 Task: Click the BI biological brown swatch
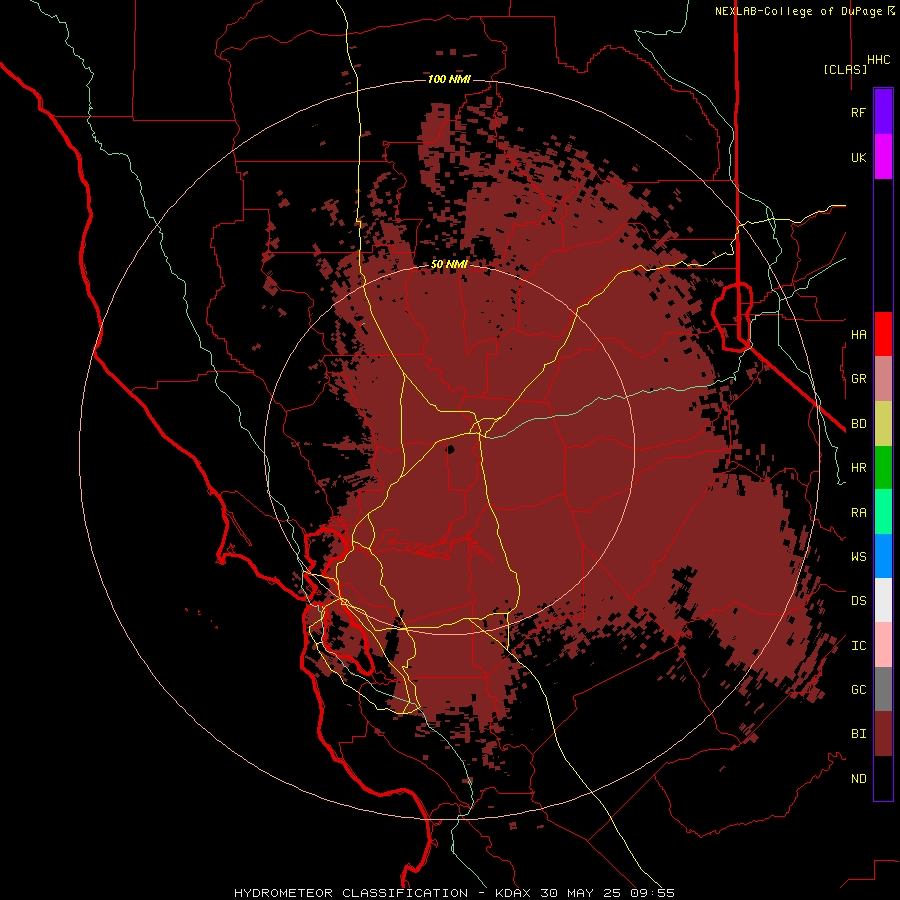point(883,734)
